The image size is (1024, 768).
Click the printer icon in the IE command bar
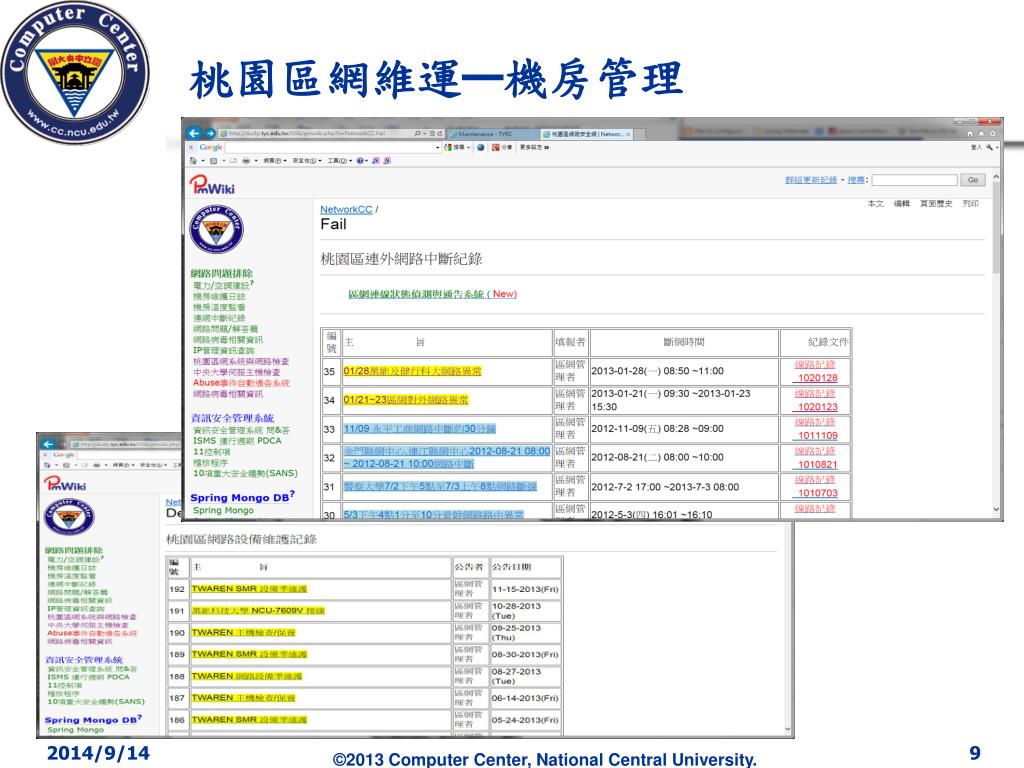(x=246, y=161)
